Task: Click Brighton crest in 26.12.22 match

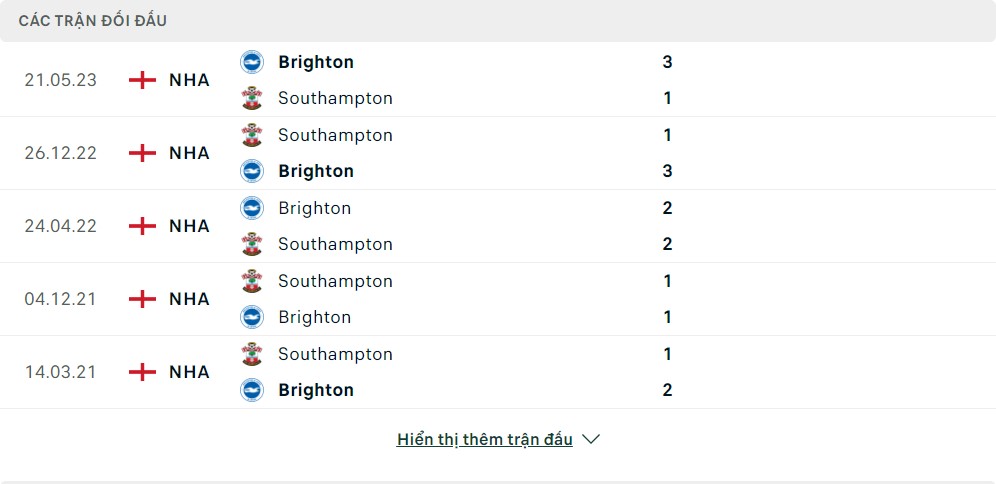Action: (252, 171)
